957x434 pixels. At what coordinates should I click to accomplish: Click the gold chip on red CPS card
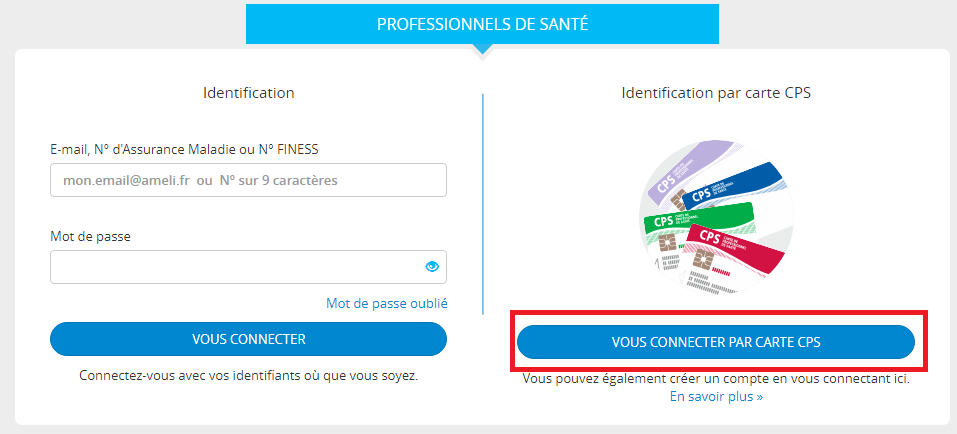704,260
